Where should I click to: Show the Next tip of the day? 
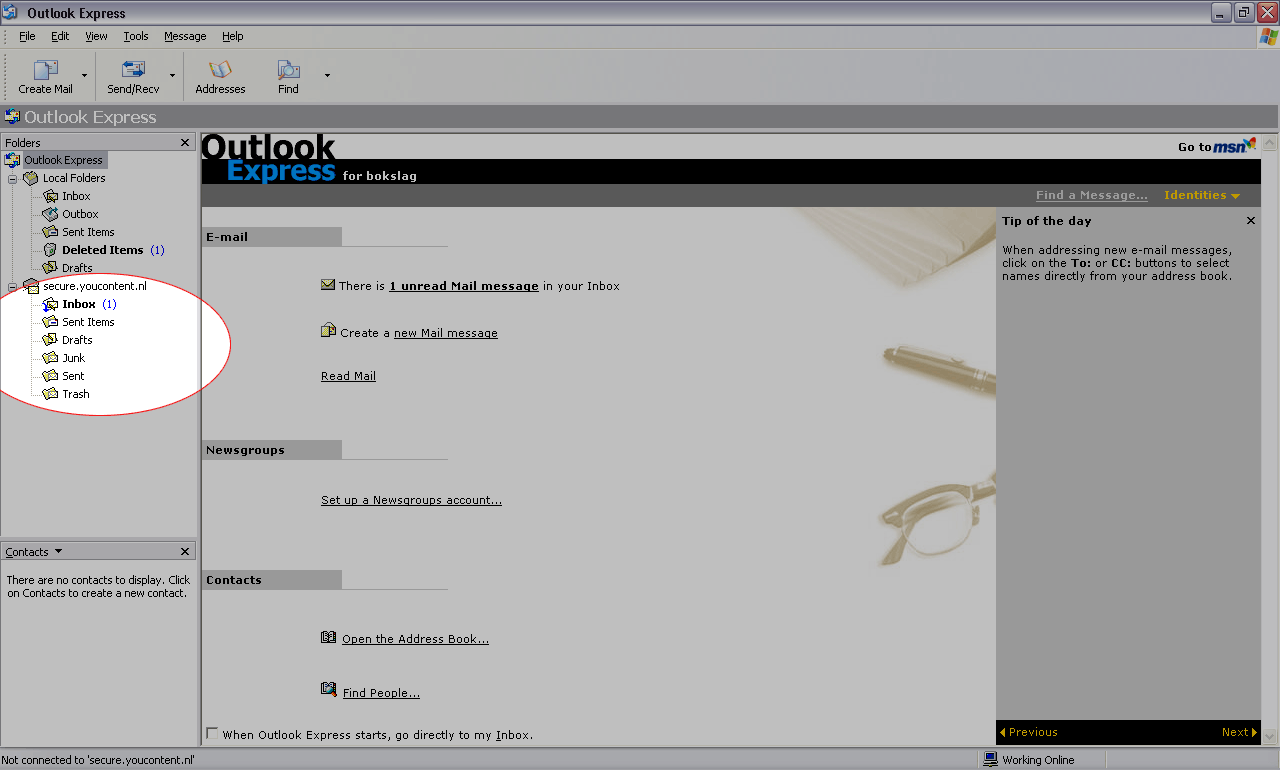[x=1239, y=732]
